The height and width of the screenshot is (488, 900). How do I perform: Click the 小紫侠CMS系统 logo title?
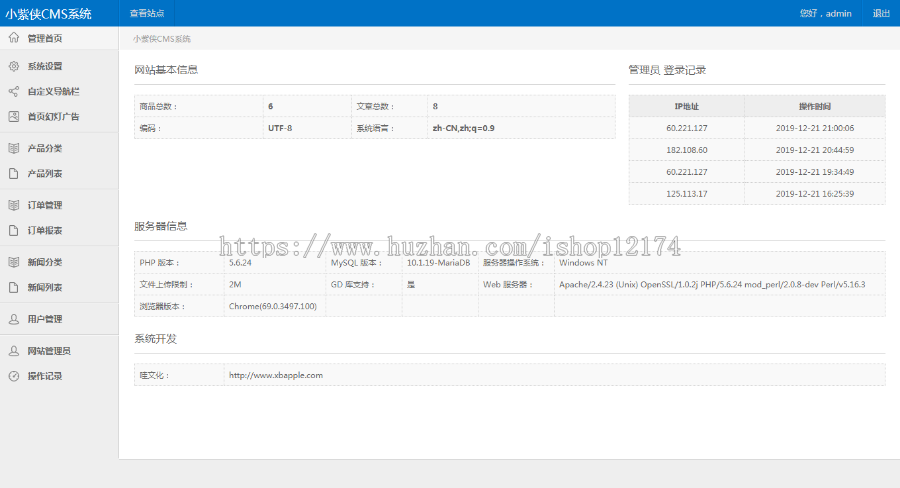tap(49, 14)
